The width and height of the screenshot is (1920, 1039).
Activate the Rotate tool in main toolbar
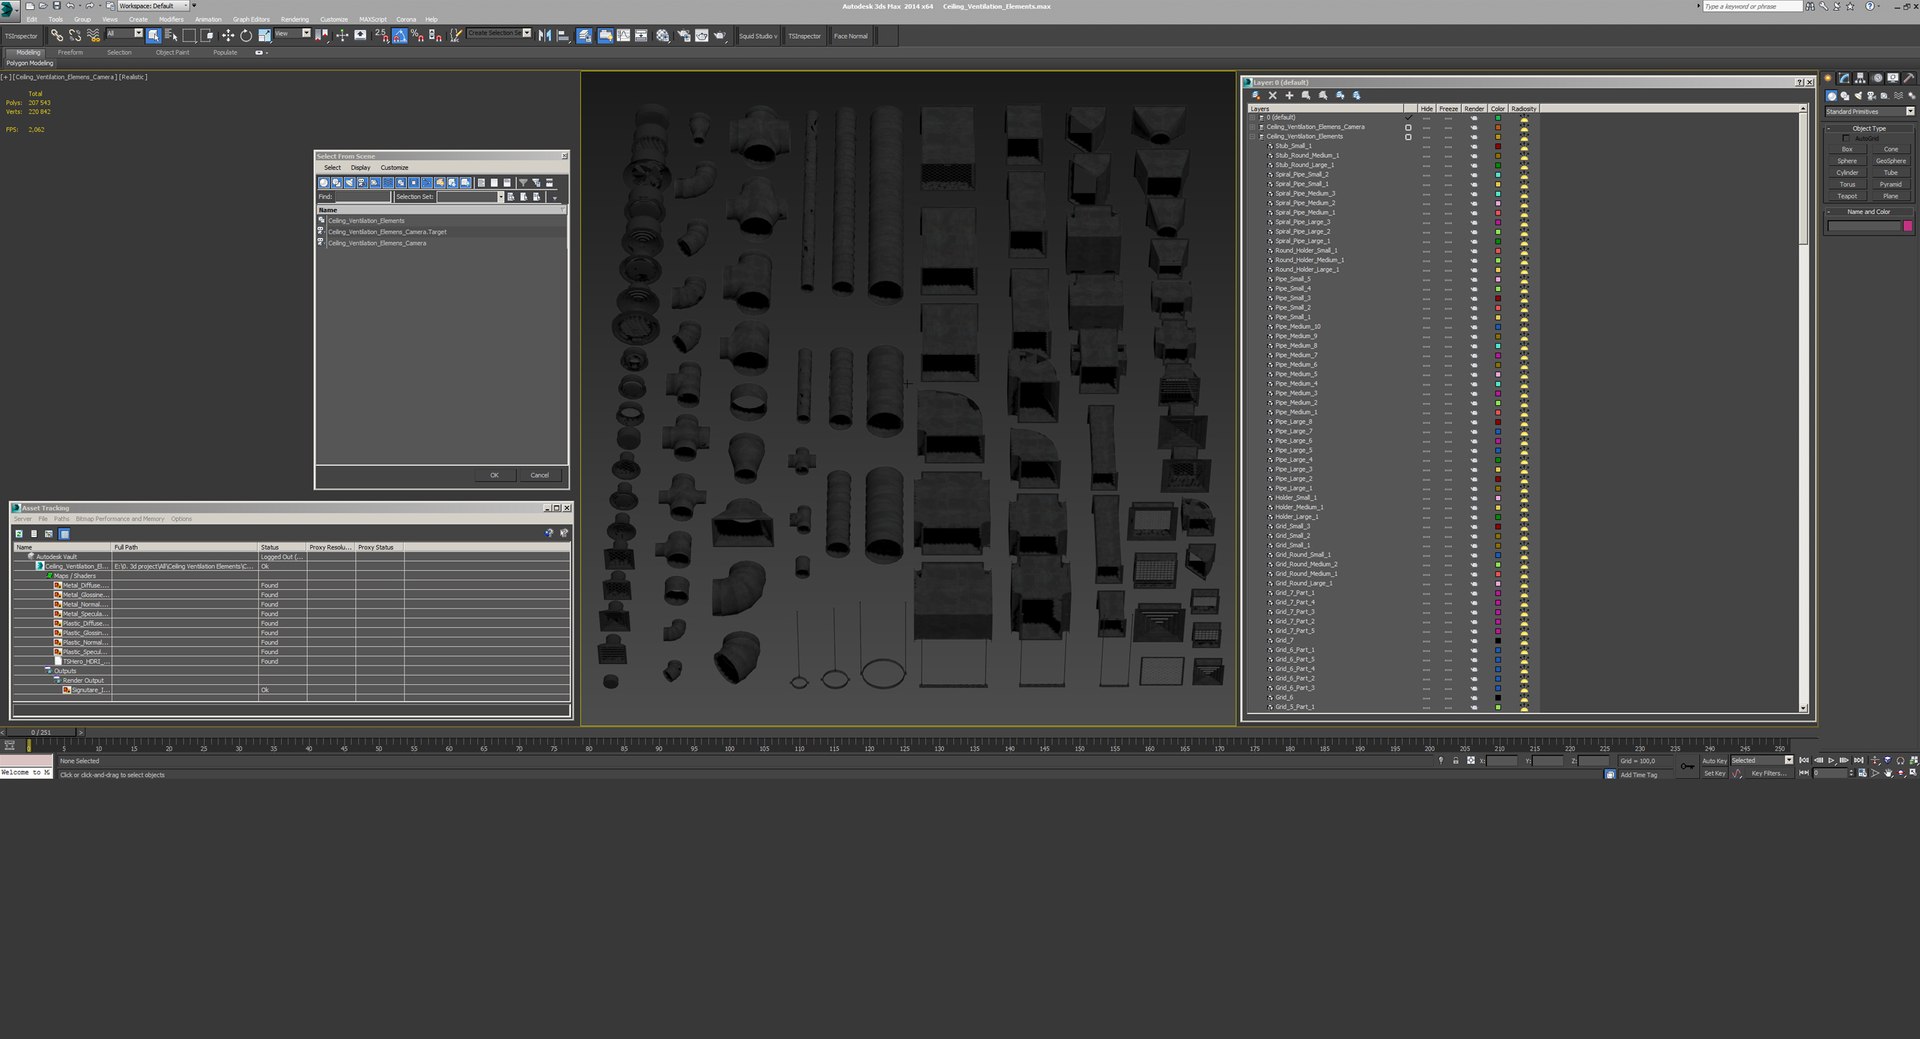tap(246, 35)
